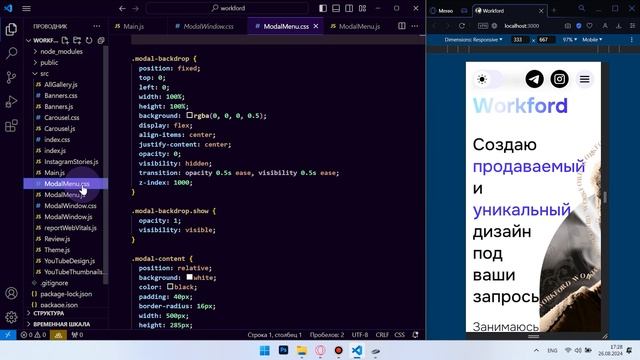Expand the ВРЕМЕННАЯ ШКАЛА timeline section
The height and width of the screenshot is (360, 640).
coord(61,324)
